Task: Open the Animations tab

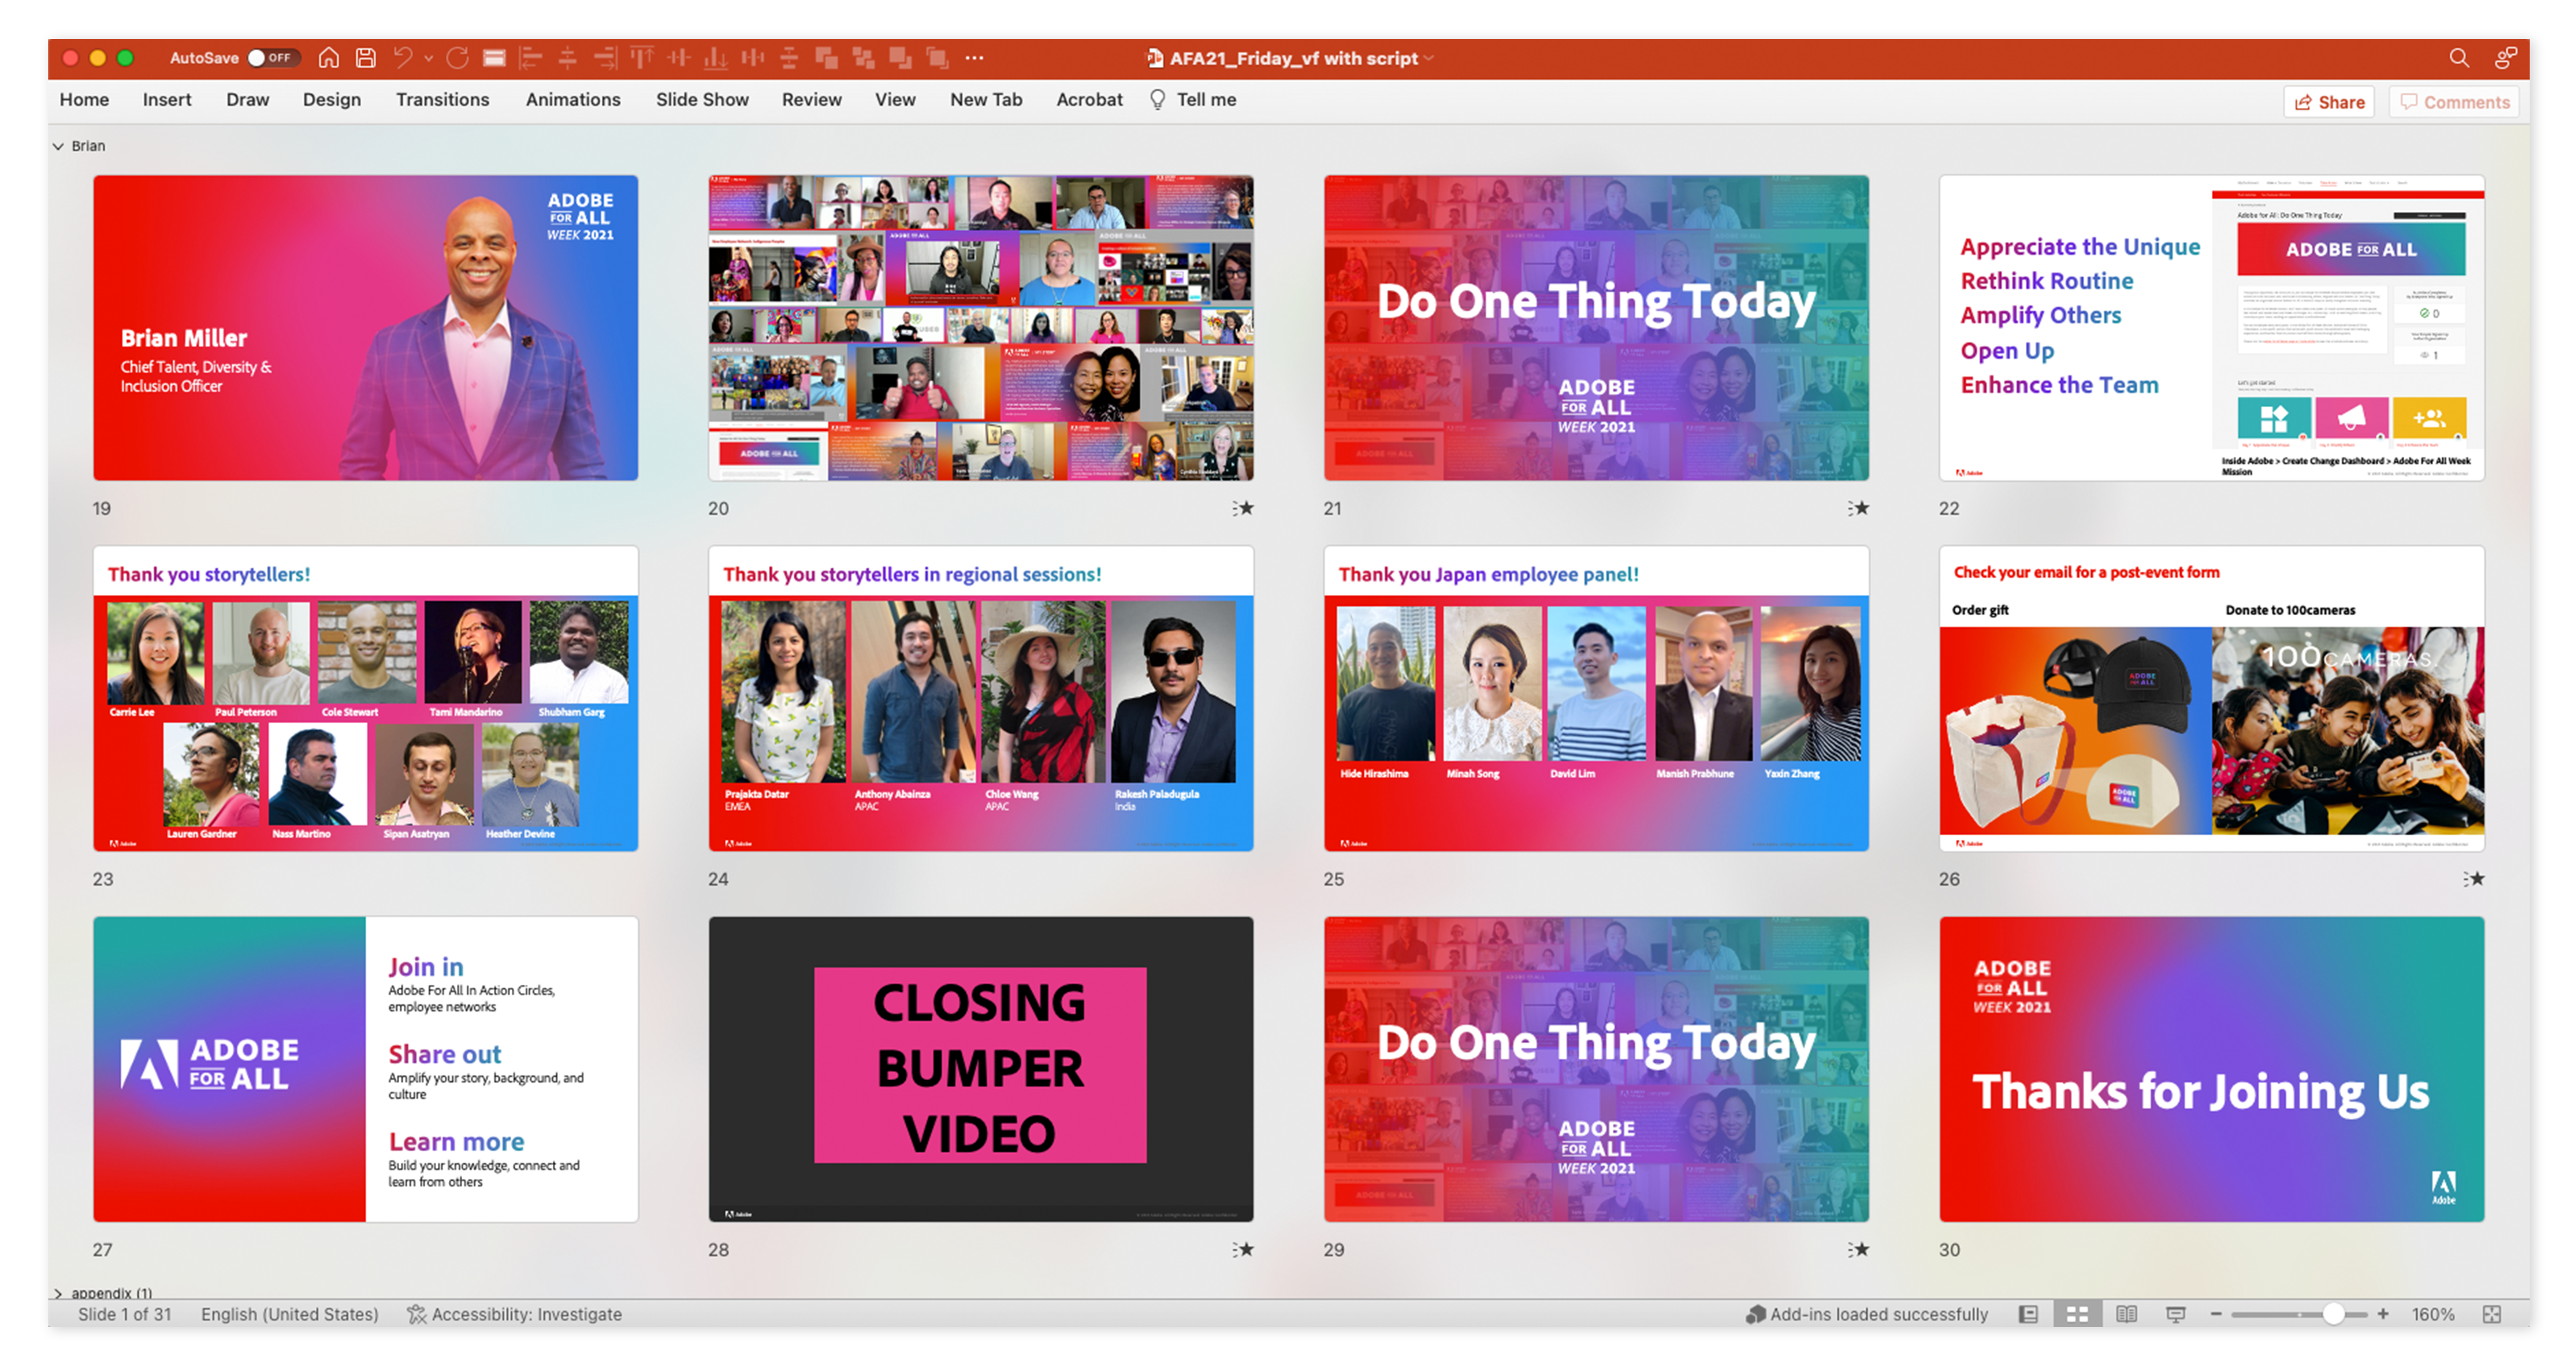Action: [573, 100]
